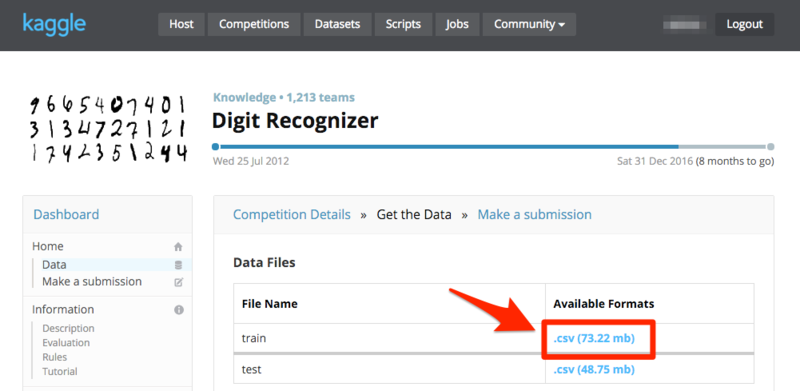Click the competition timeline progress bar
This screenshot has height=391, width=800.
(x=493, y=146)
